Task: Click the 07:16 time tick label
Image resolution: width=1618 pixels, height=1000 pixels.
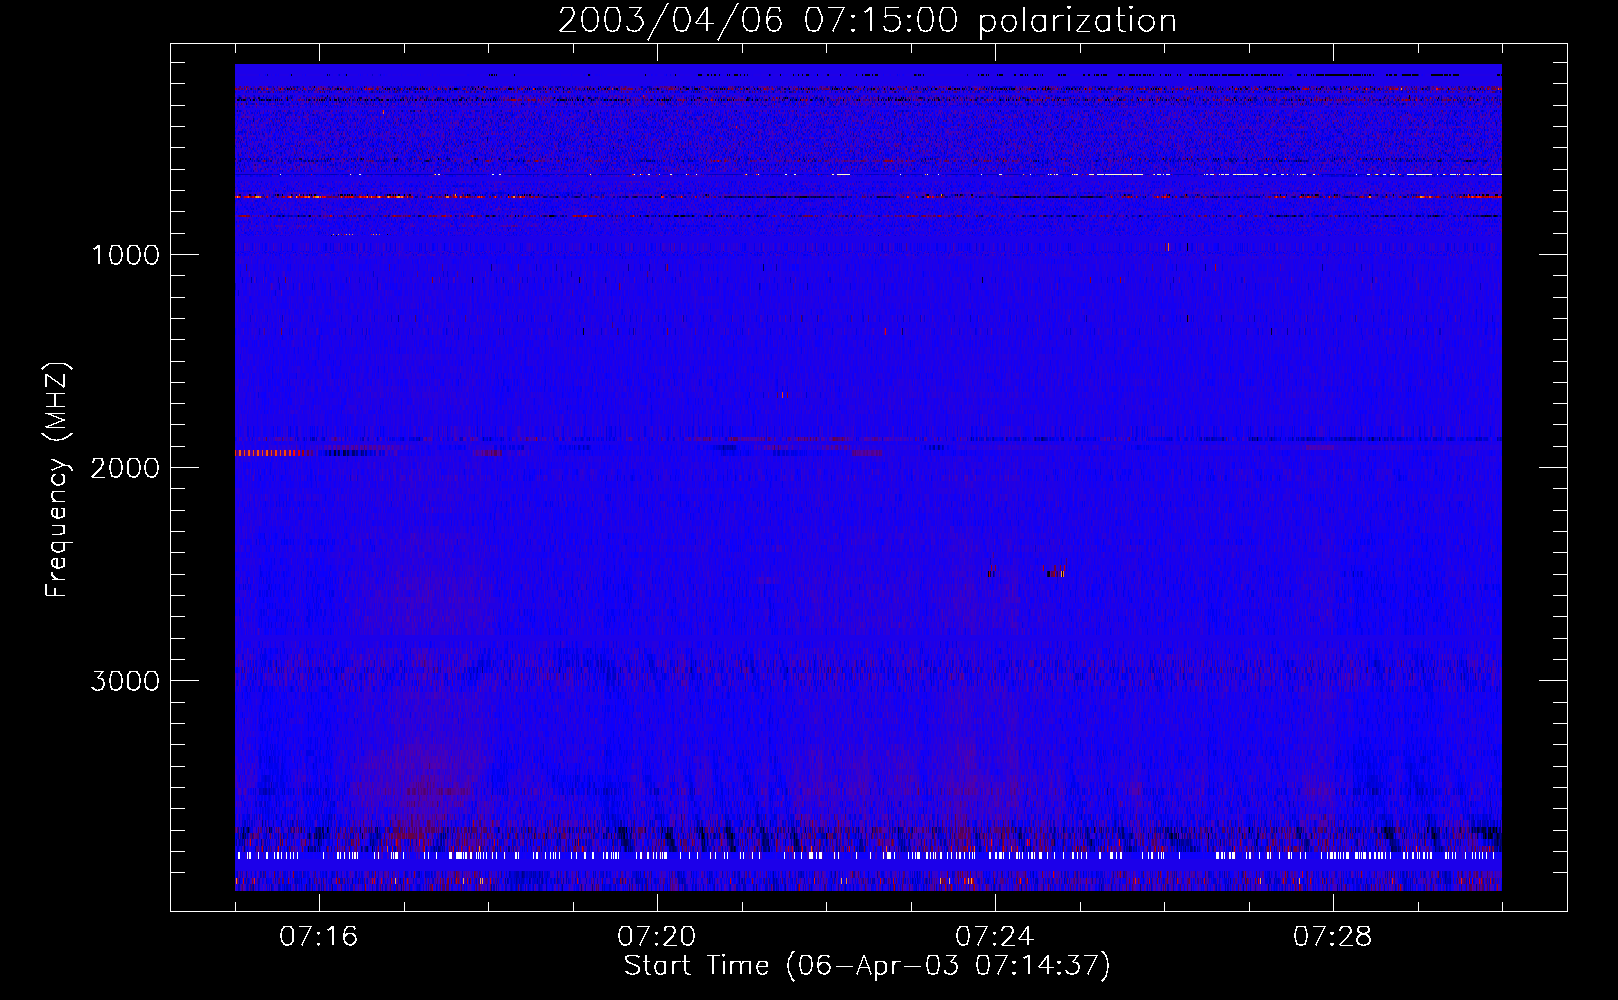Action: pyautogui.click(x=319, y=937)
